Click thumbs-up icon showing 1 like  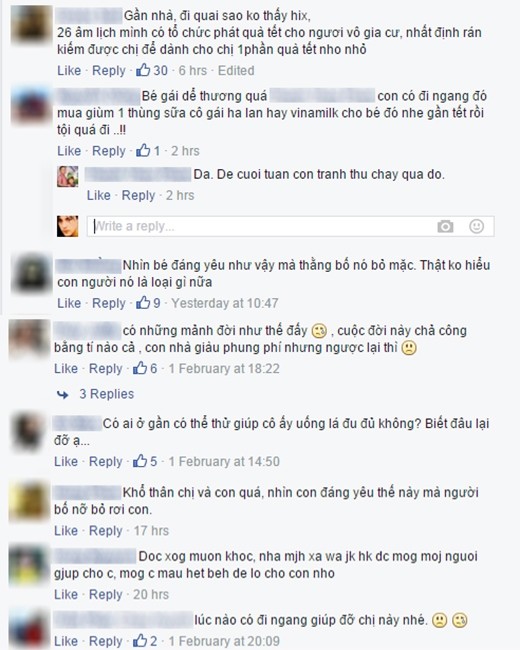click(x=143, y=150)
